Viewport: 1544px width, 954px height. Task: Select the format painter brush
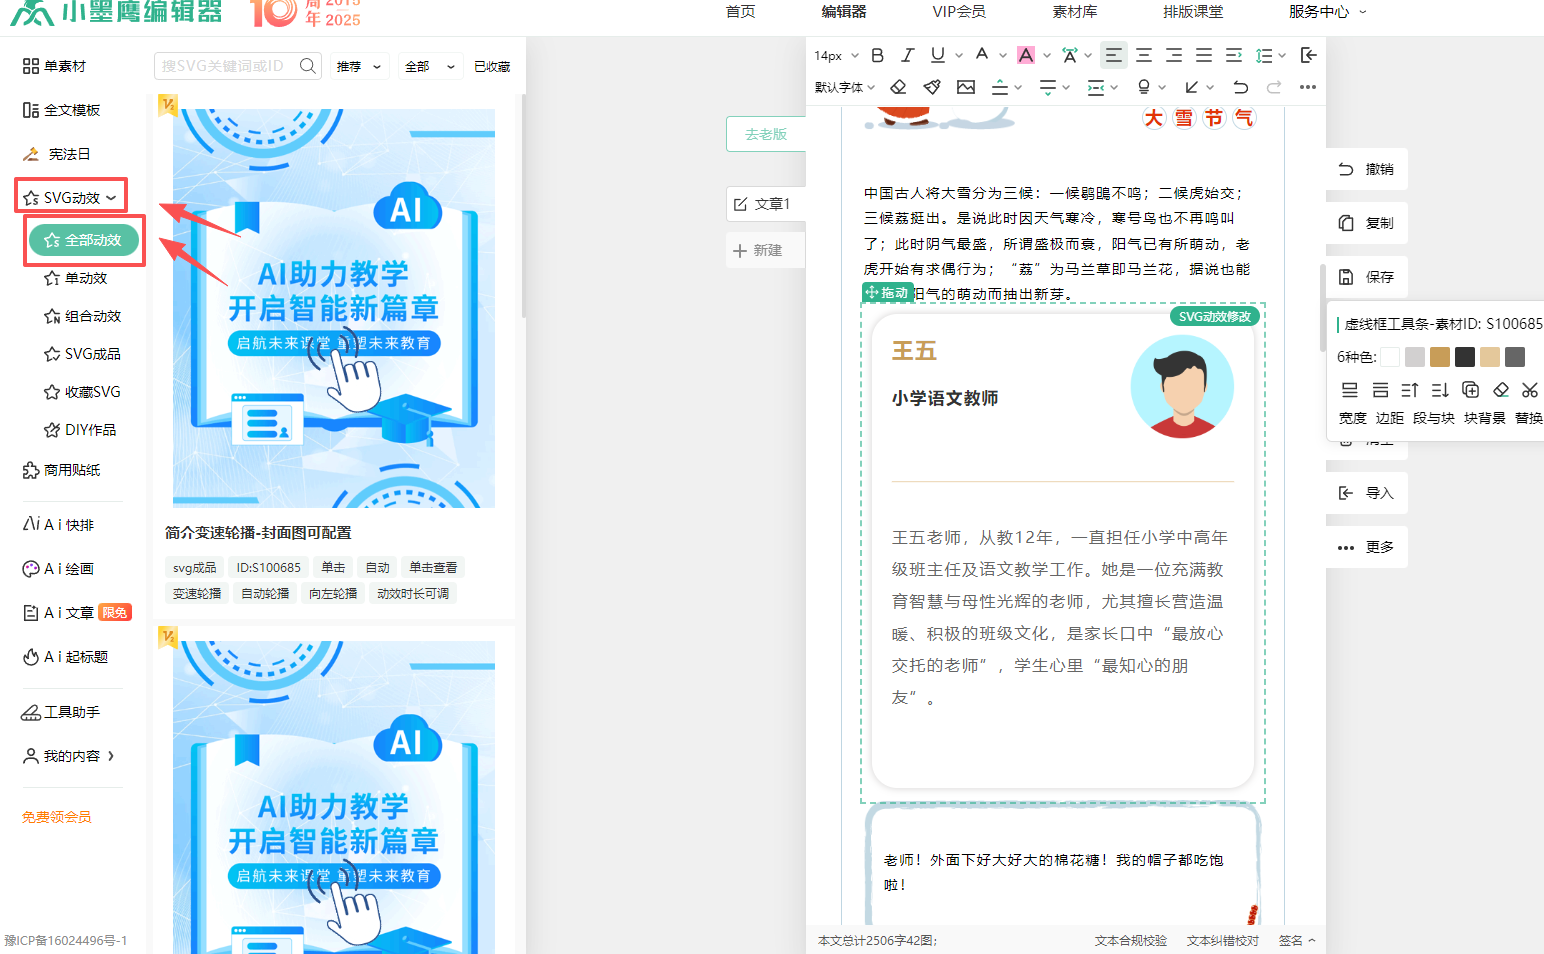[x=932, y=87]
